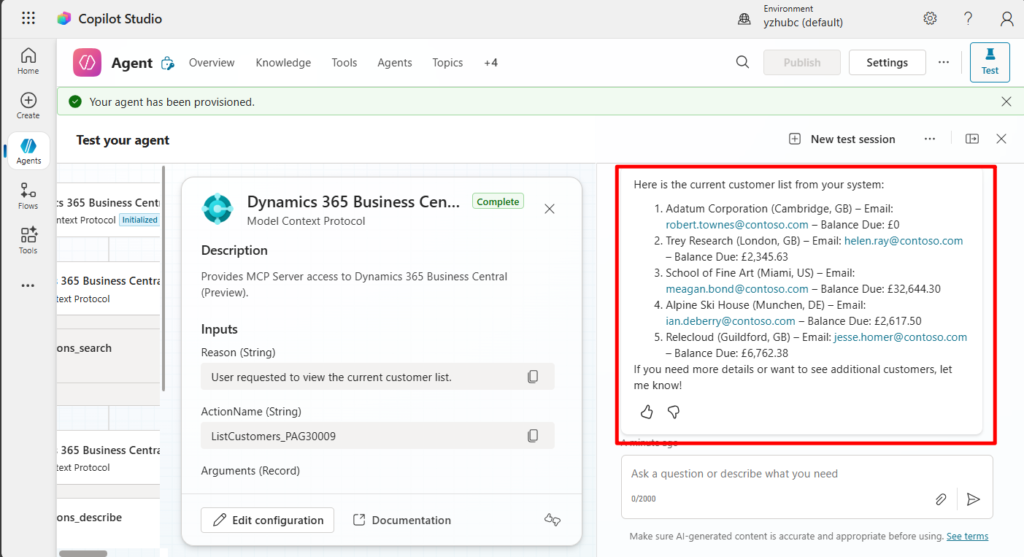Switch to the Knowledge tab

click(283, 62)
